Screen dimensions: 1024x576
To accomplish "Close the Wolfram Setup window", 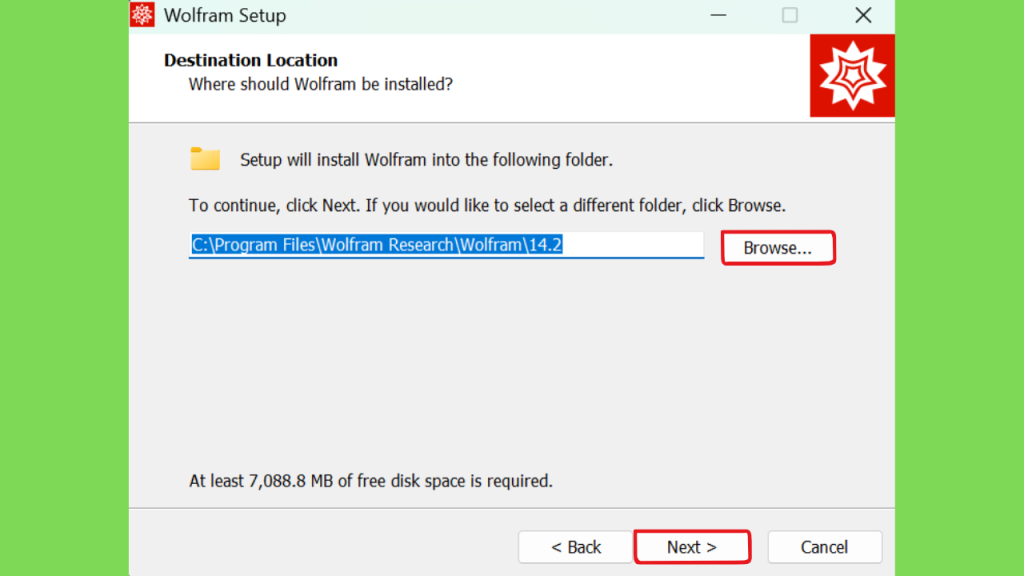I will point(863,15).
